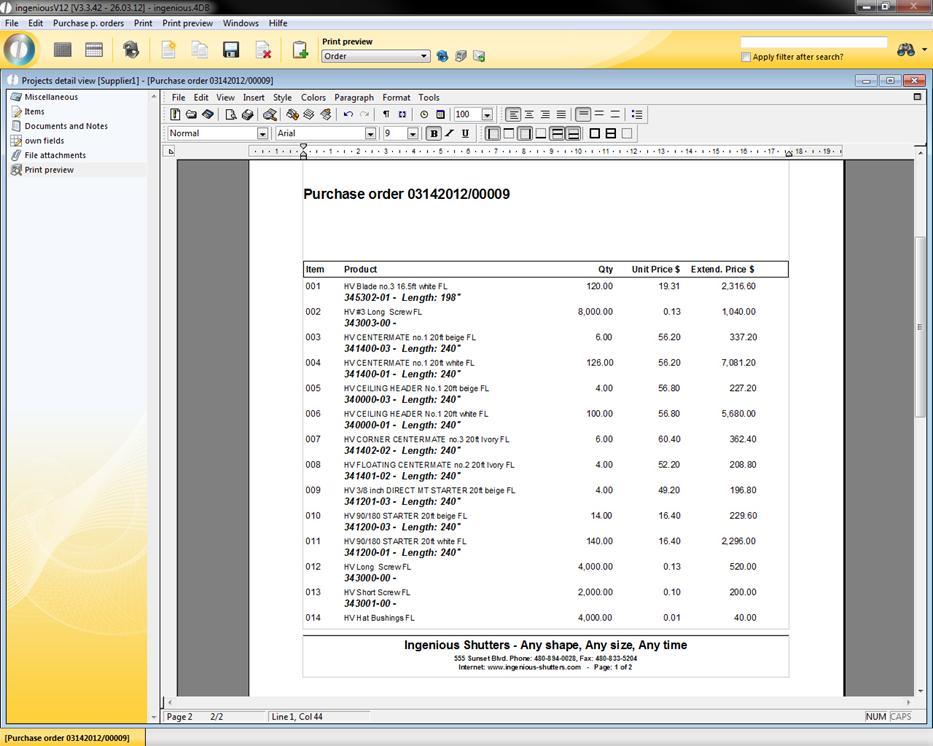
Task: Expand the Arial font dropdown
Action: point(370,133)
